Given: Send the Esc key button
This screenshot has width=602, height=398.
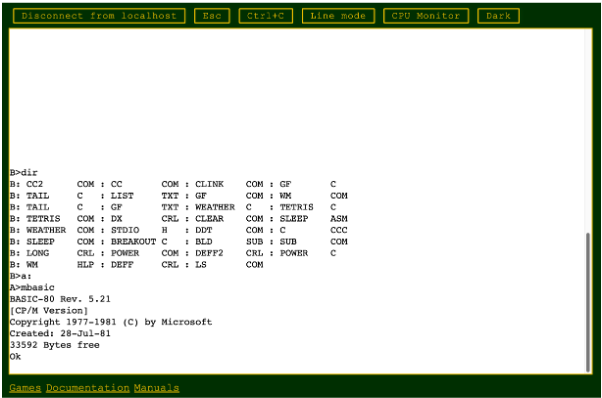Looking at the screenshot, I should 212,16.
